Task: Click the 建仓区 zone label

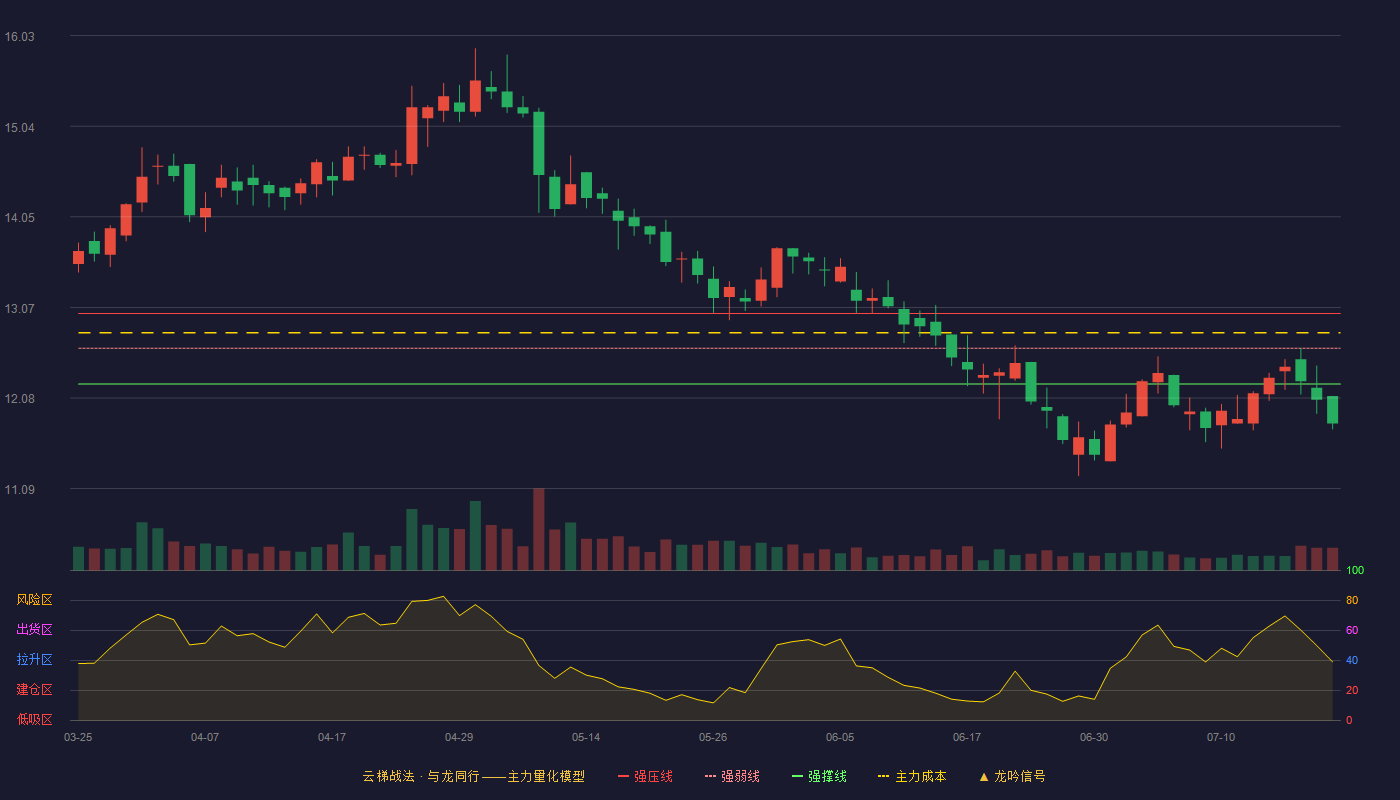Action: click(x=35, y=690)
